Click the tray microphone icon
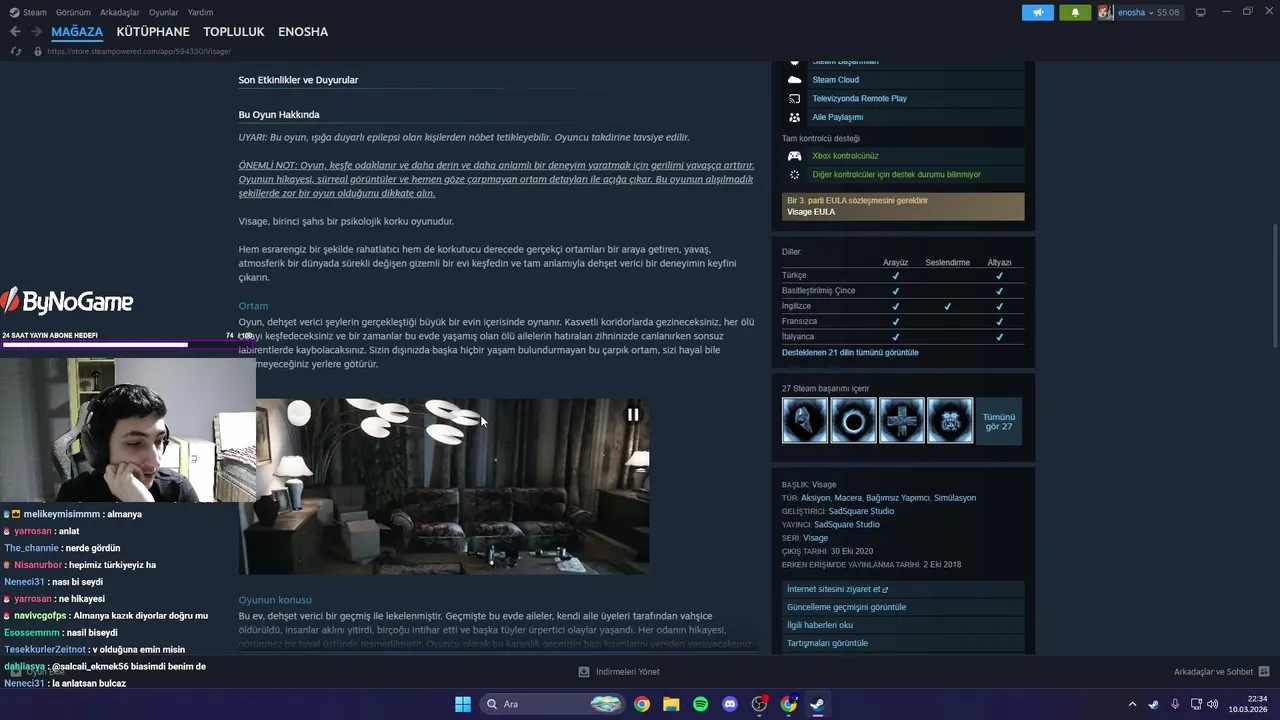1280x720 pixels. (x=1175, y=704)
